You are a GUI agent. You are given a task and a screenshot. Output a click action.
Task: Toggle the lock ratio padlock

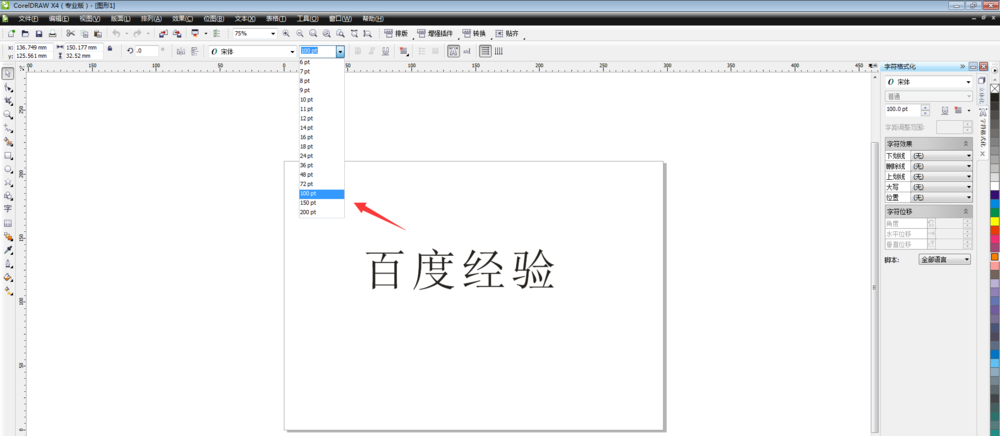[110, 48]
